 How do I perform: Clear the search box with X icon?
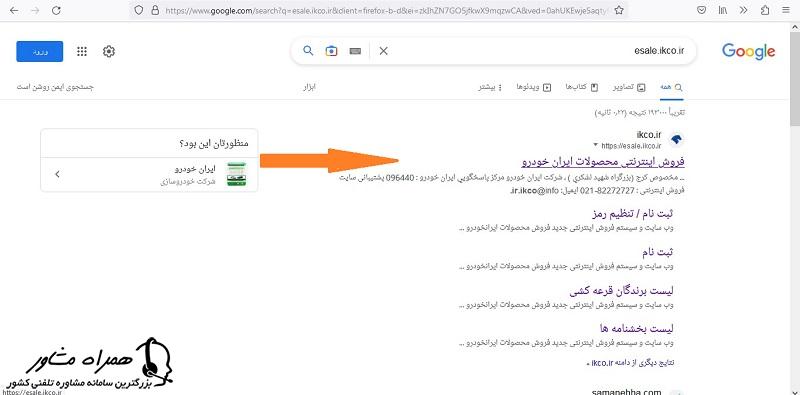[x=384, y=51]
